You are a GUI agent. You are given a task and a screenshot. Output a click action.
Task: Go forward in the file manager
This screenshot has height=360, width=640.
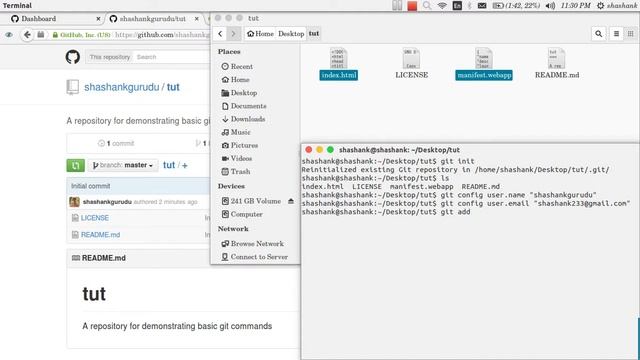(233, 33)
